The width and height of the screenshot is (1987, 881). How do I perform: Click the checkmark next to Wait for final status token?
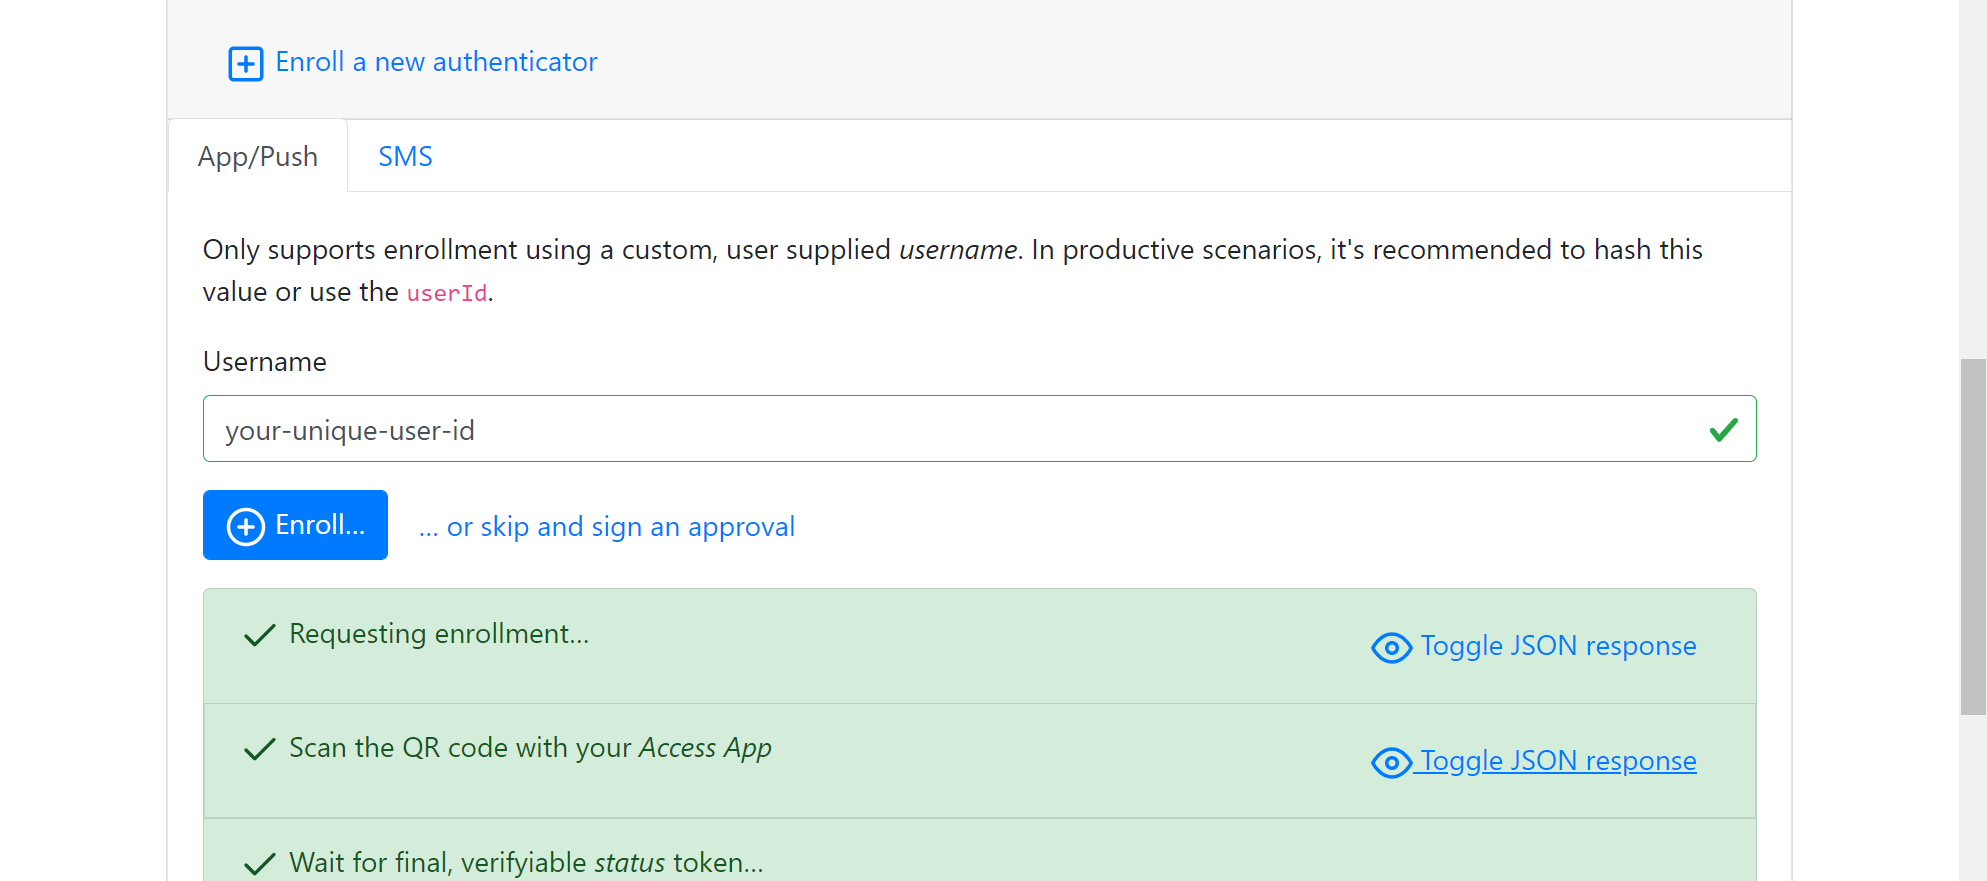click(259, 864)
